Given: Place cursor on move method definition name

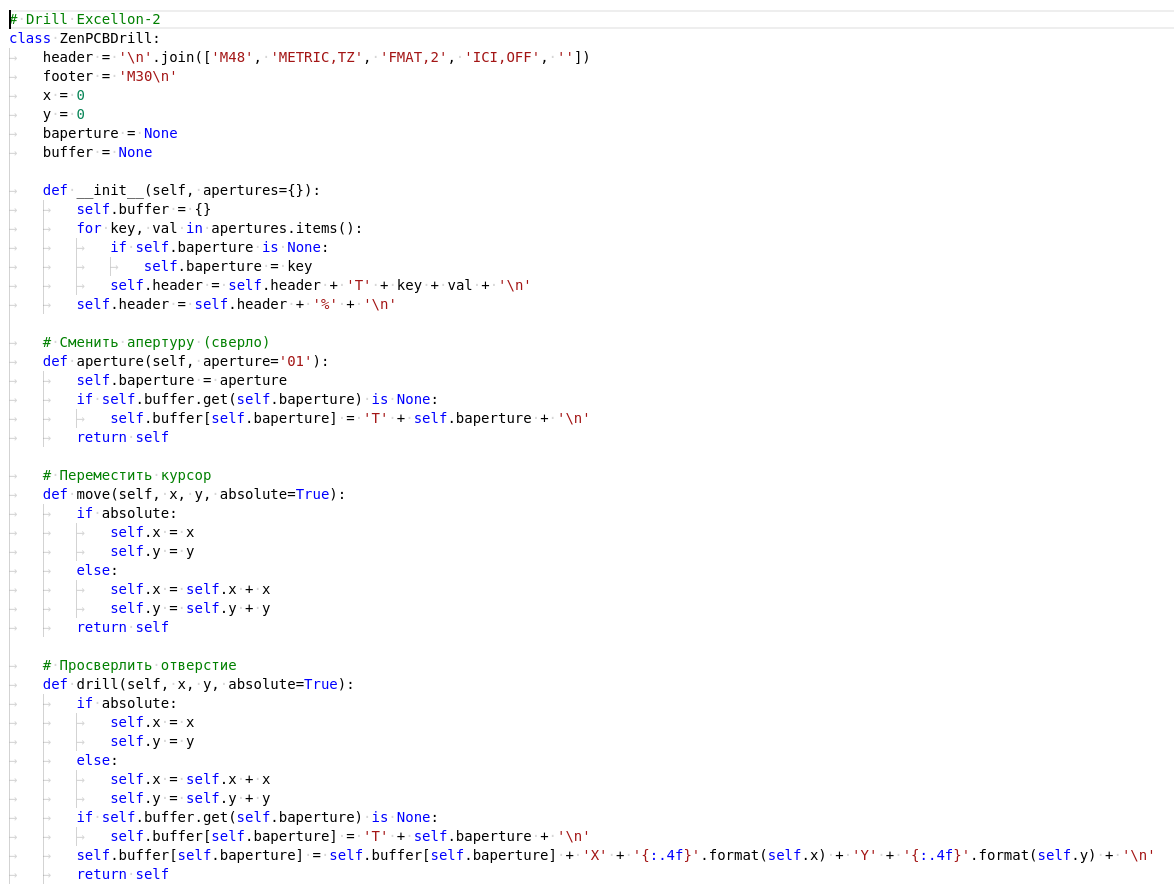Looking at the screenshot, I should [x=93, y=494].
